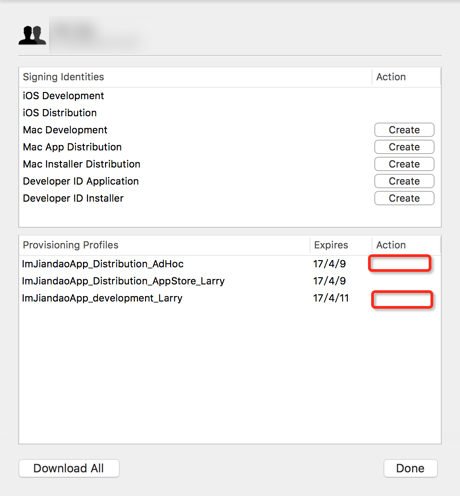This screenshot has height=496, width=460.
Task: Click the red-outlined action box for development_Larry
Action: point(402,299)
